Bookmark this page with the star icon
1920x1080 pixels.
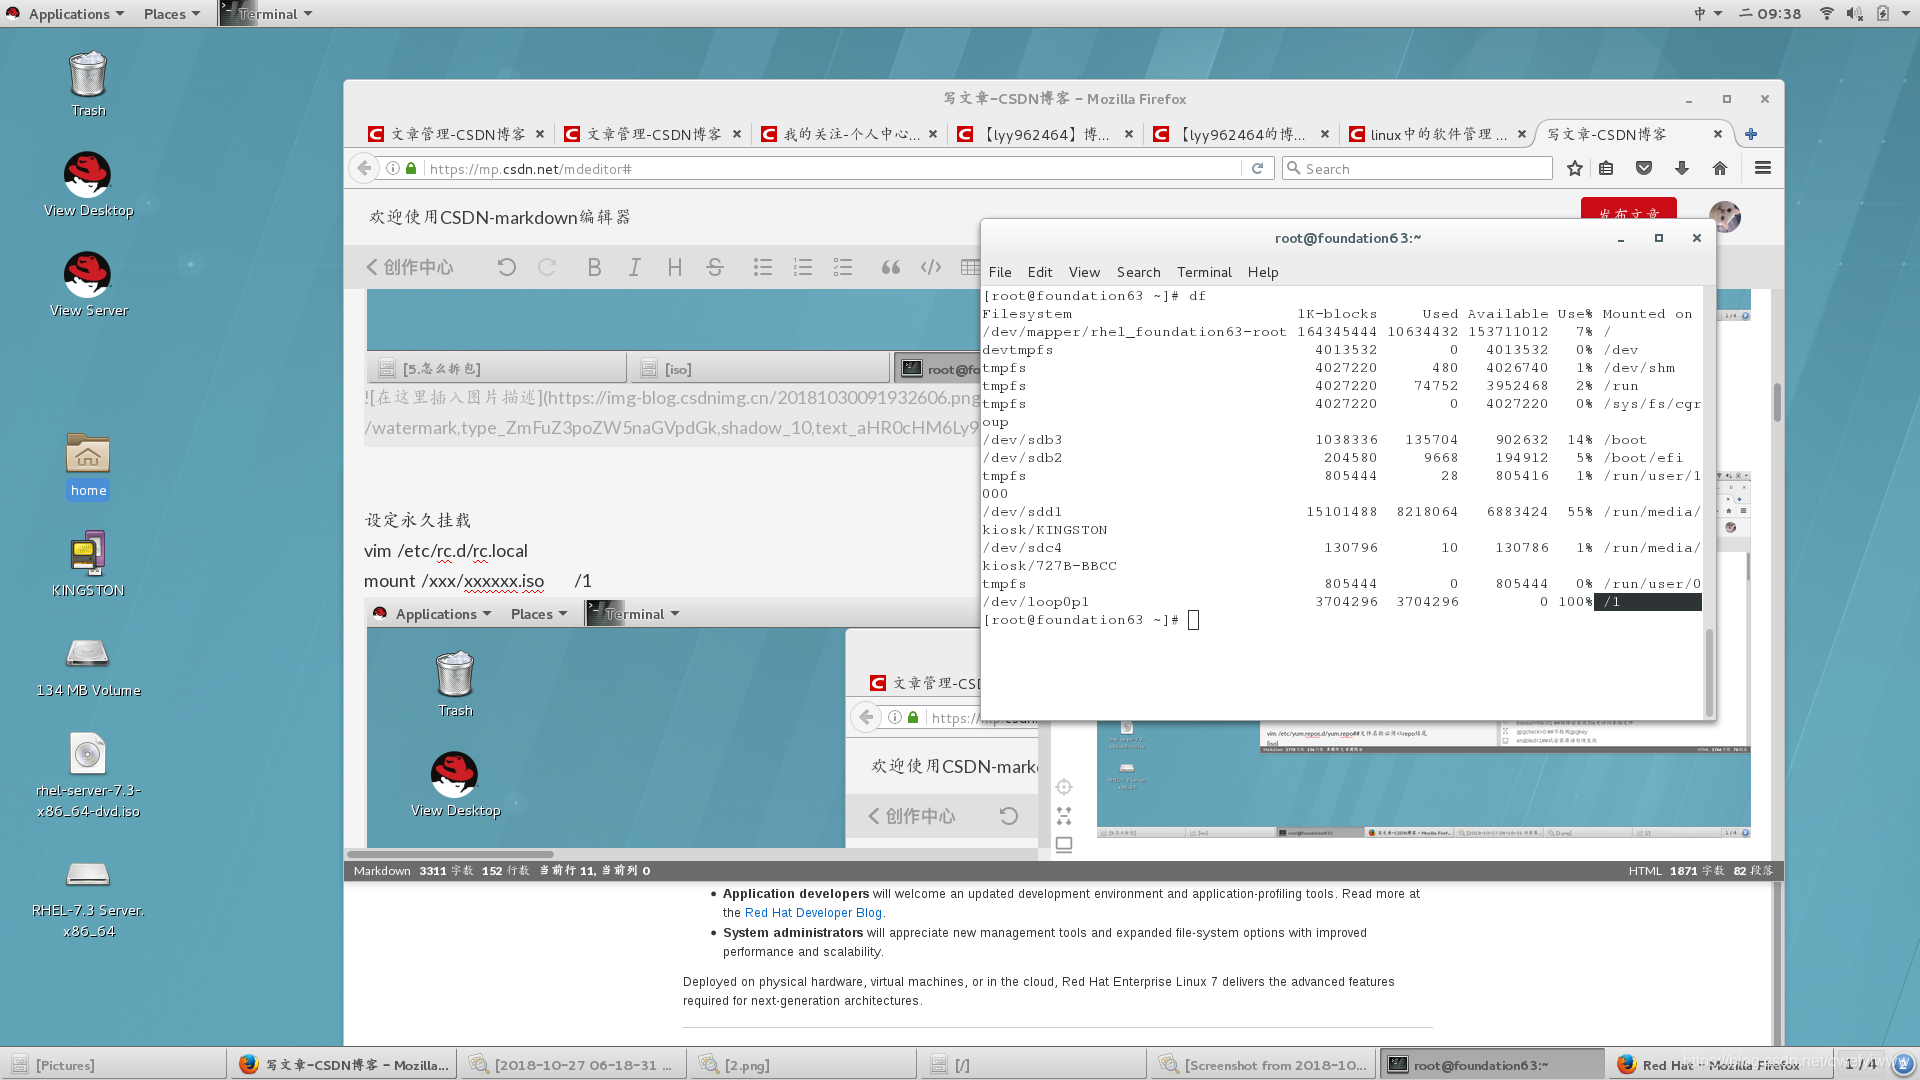[x=1575, y=168]
